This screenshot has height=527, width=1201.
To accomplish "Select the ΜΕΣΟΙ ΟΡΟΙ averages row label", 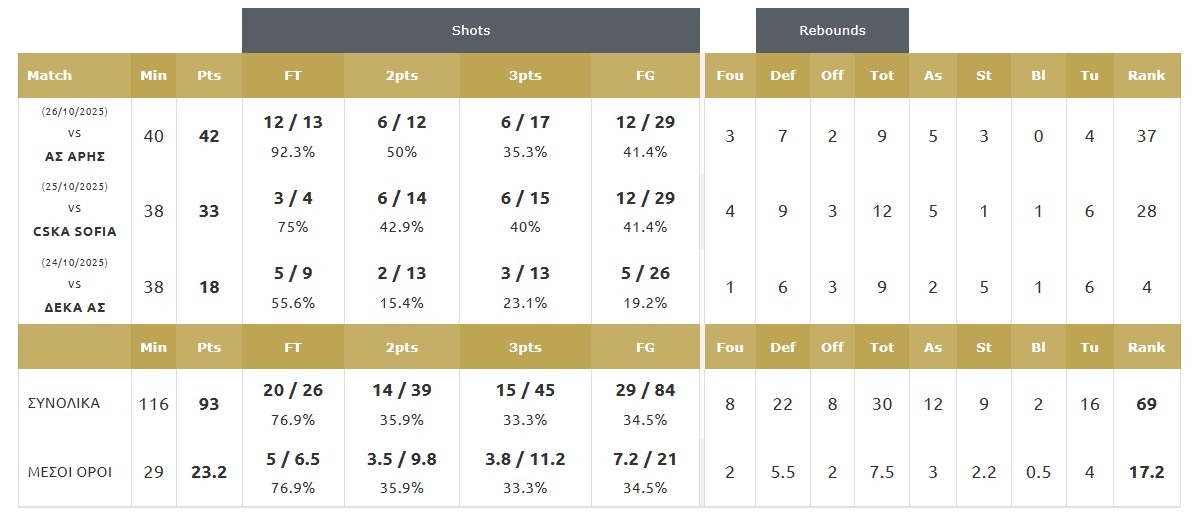I will click(x=69, y=471).
